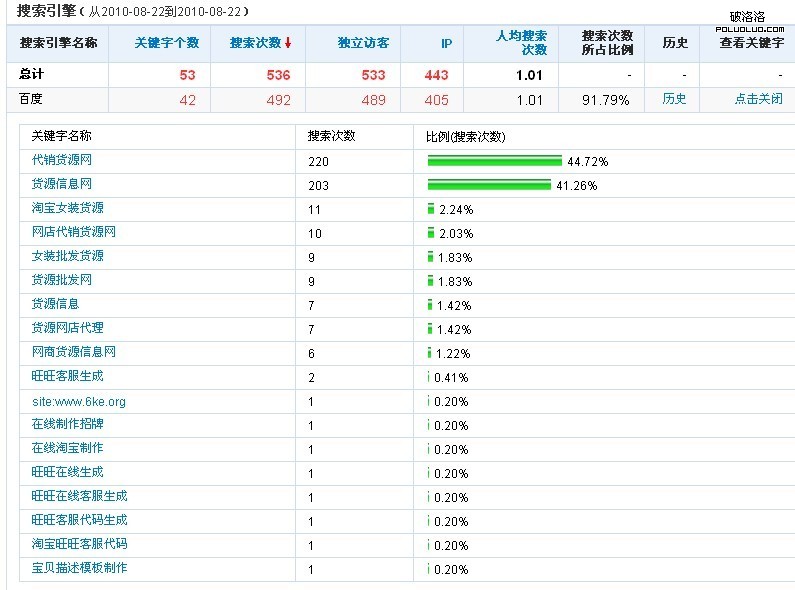
Task: Sort by 人均搜索次数 column header
Action: [521, 43]
